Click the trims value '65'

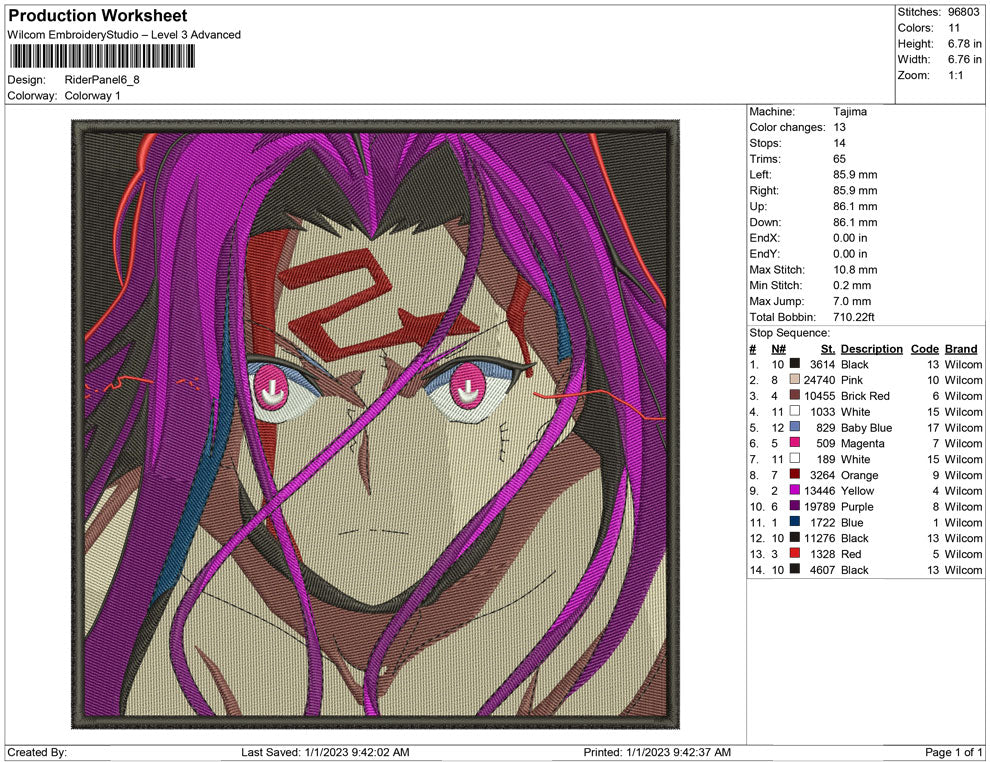tap(839, 159)
